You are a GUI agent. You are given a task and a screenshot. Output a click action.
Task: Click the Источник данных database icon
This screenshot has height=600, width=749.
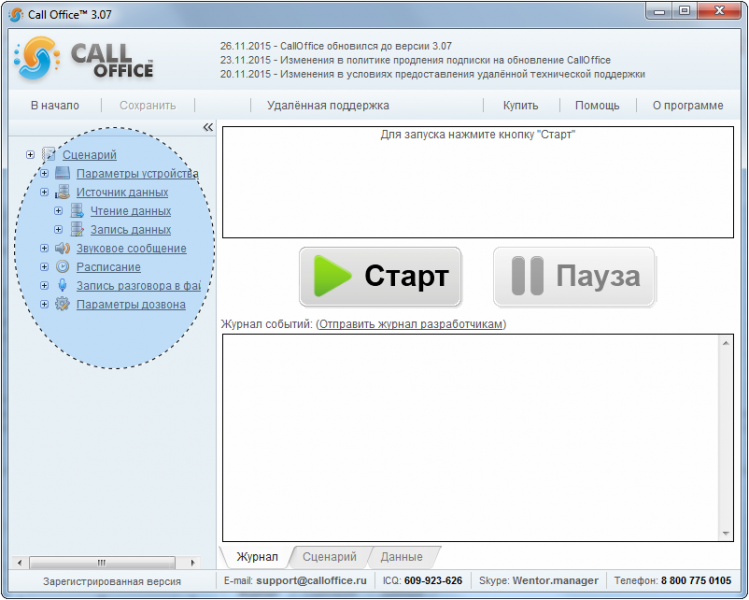(x=63, y=192)
